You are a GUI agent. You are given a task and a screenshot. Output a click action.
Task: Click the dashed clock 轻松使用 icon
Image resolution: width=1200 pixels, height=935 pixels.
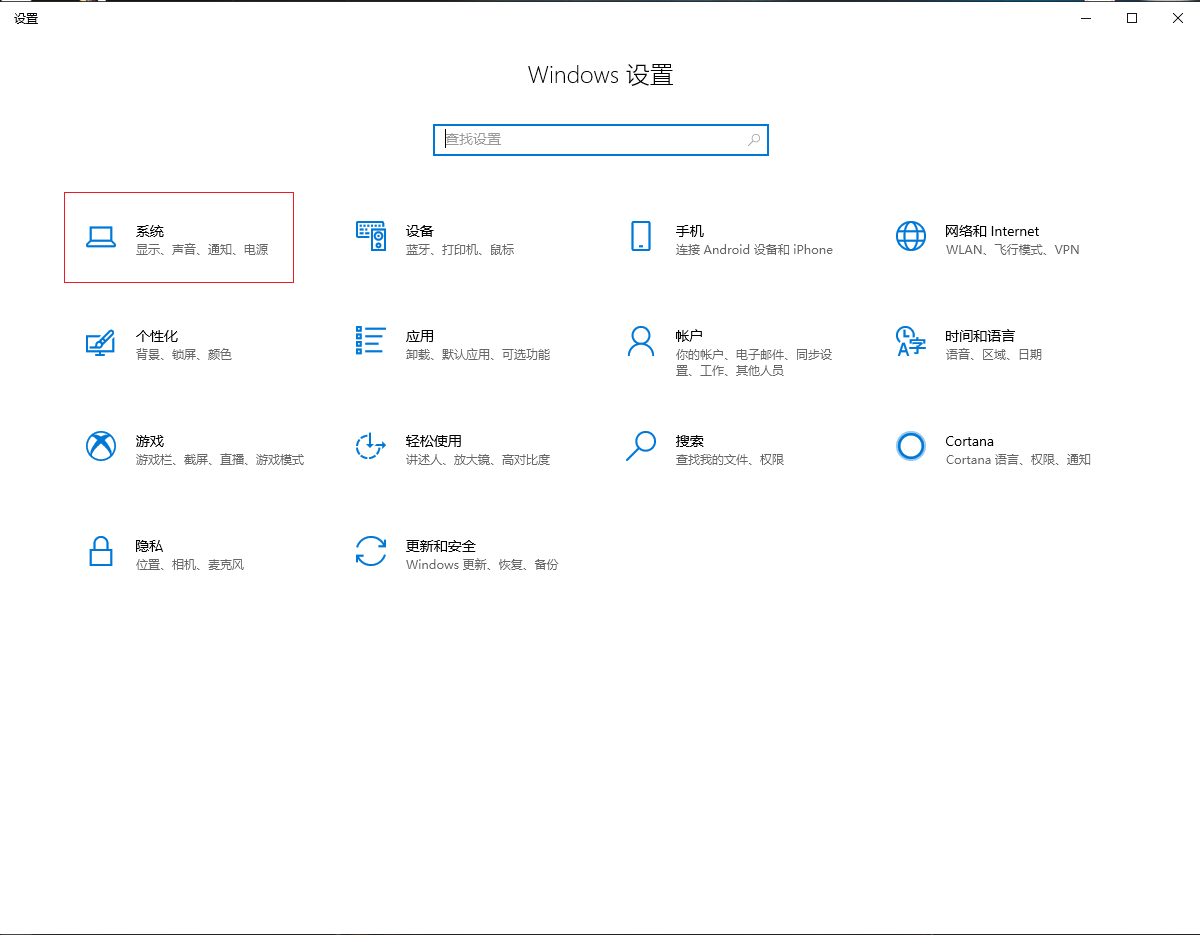tap(371, 446)
